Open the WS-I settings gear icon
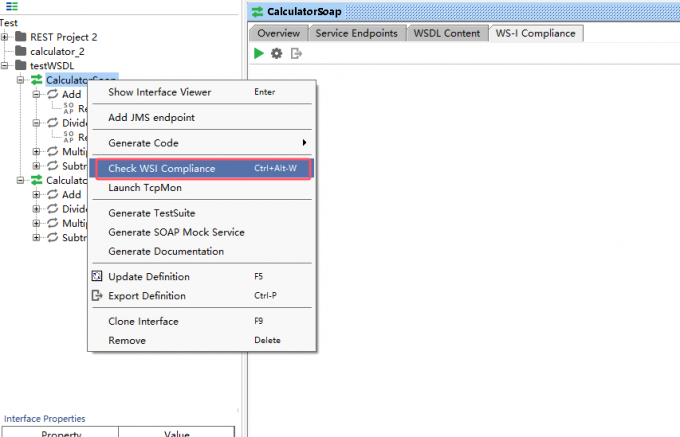 click(x=276, y=53)
